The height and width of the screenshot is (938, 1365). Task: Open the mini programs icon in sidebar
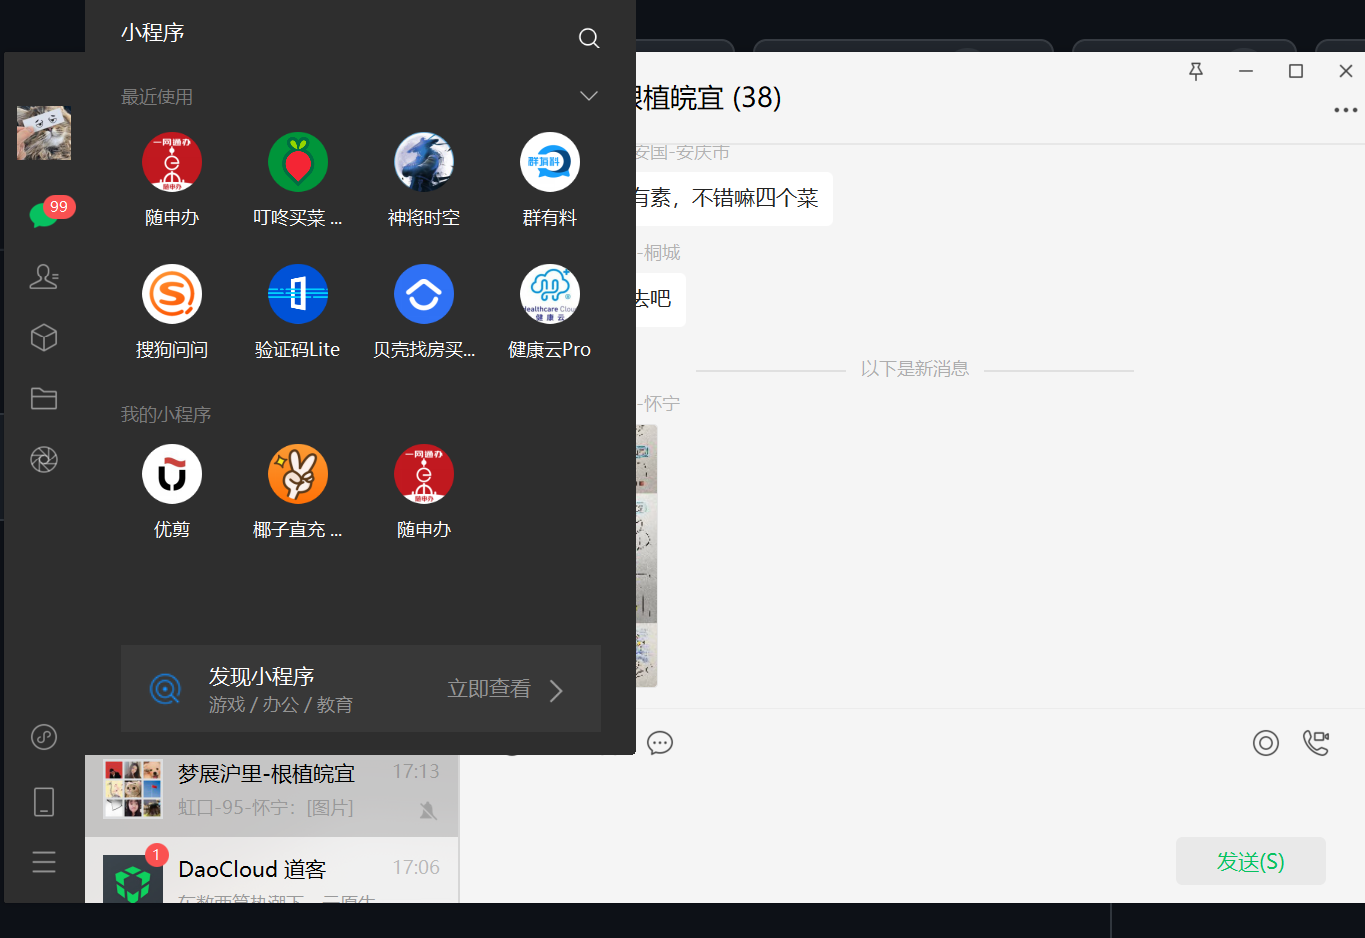point(44,737)
